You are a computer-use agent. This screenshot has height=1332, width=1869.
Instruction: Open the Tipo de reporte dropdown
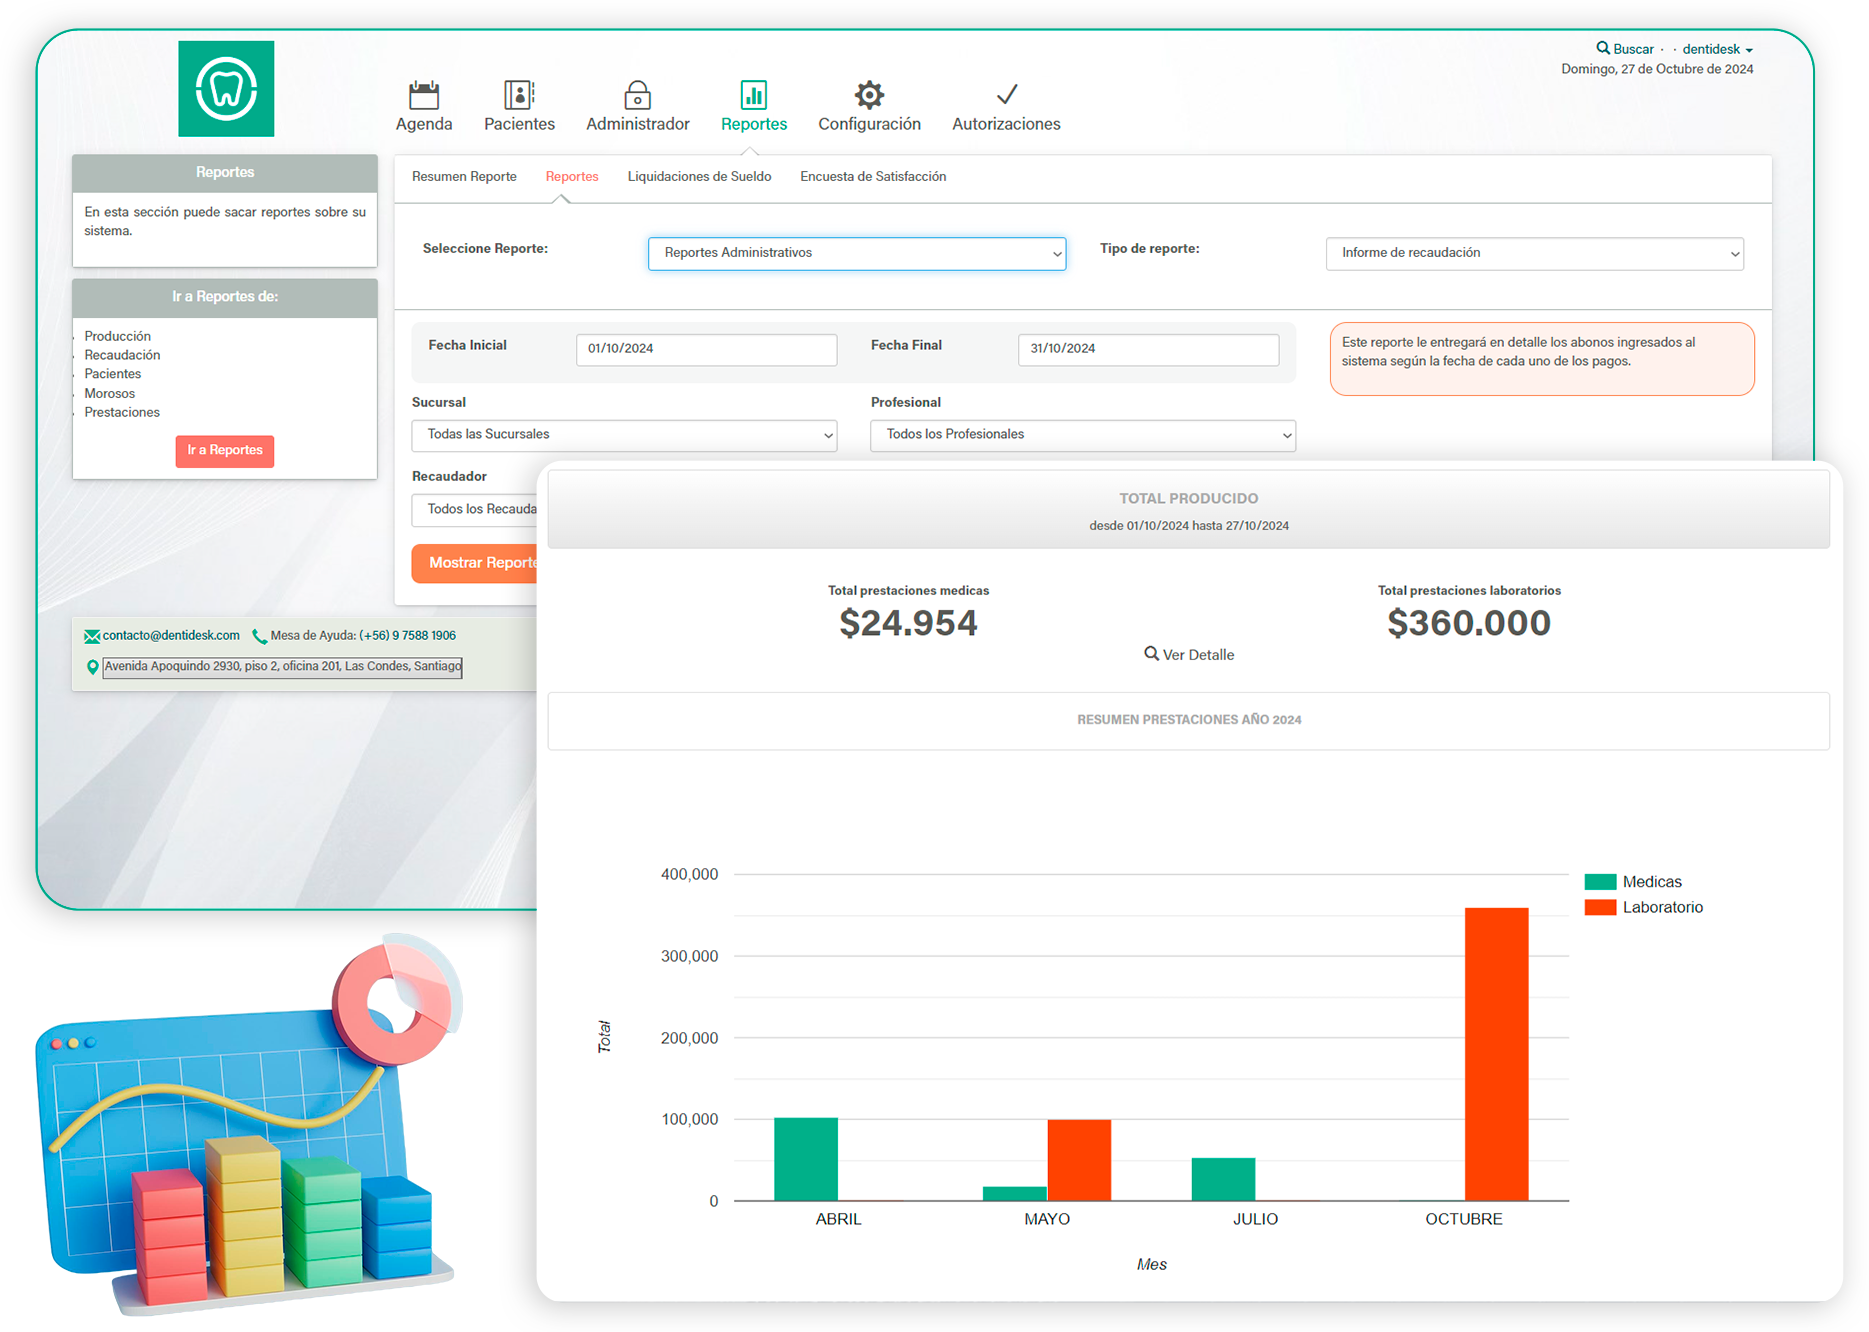click(x=1534, y=254)
